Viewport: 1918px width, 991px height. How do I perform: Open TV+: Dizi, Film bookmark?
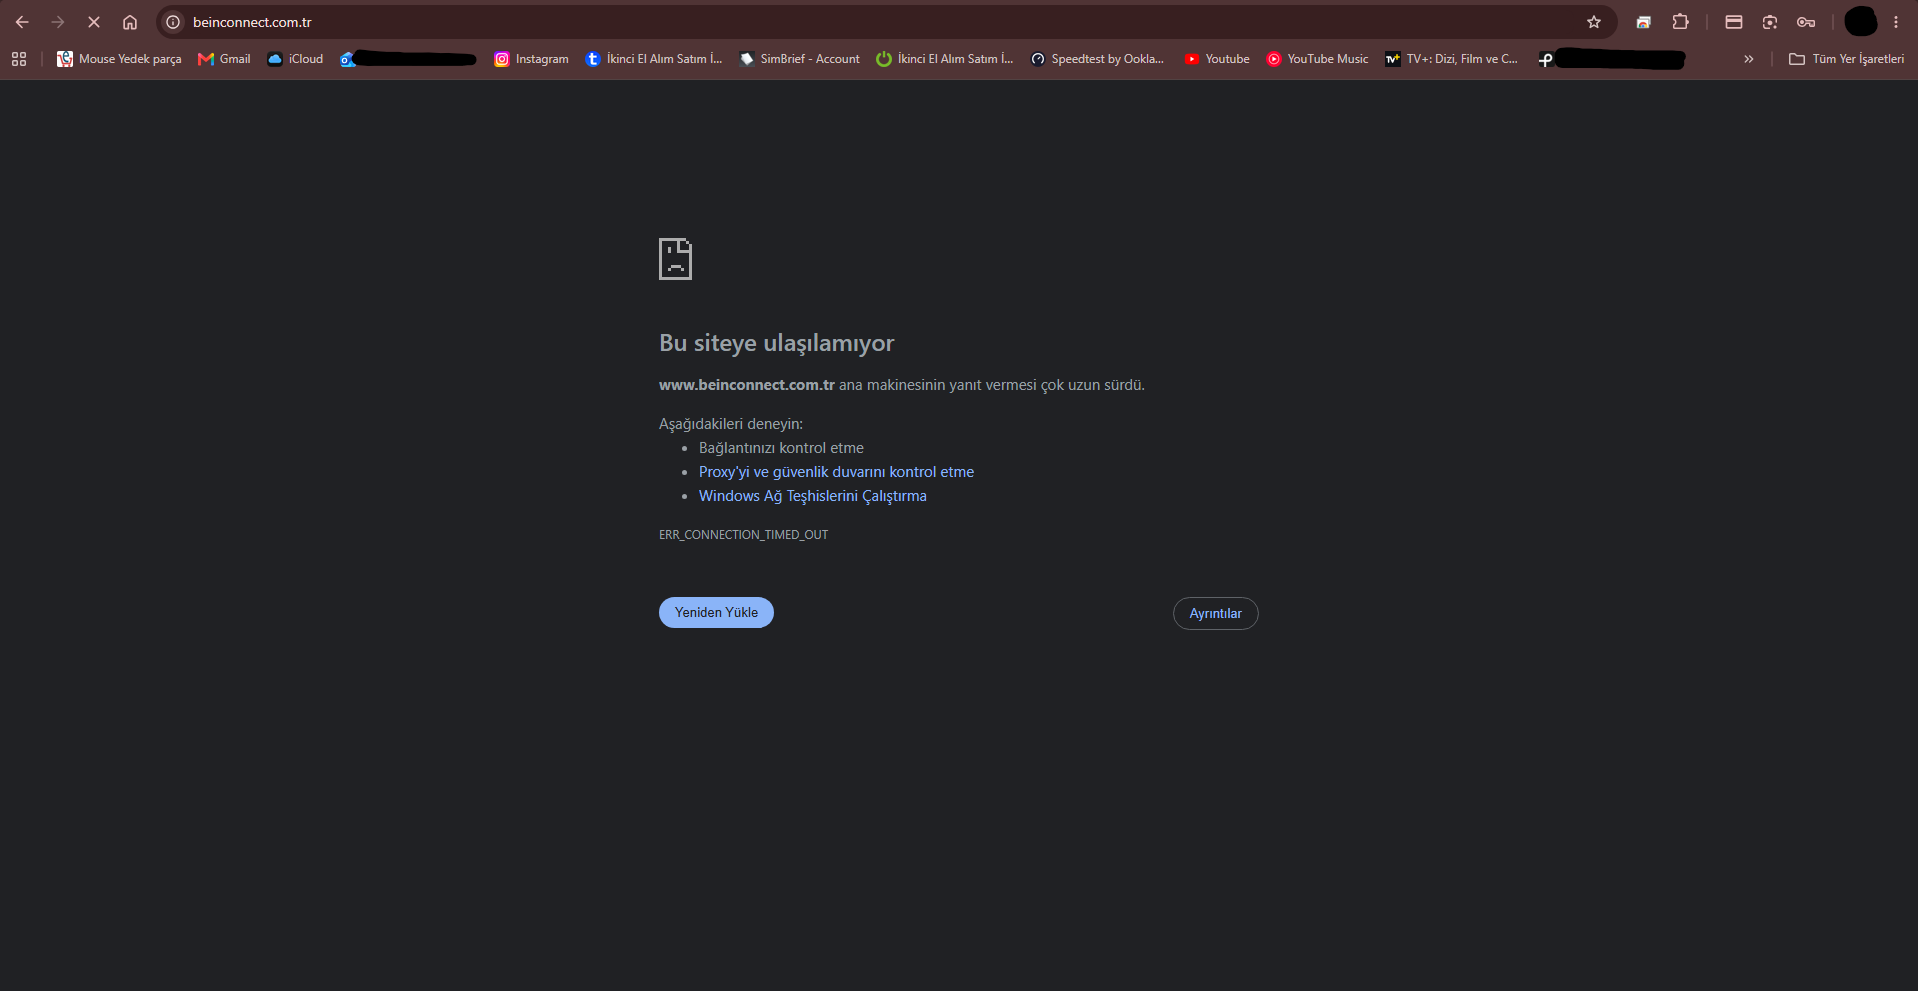tap(1451, 59)
